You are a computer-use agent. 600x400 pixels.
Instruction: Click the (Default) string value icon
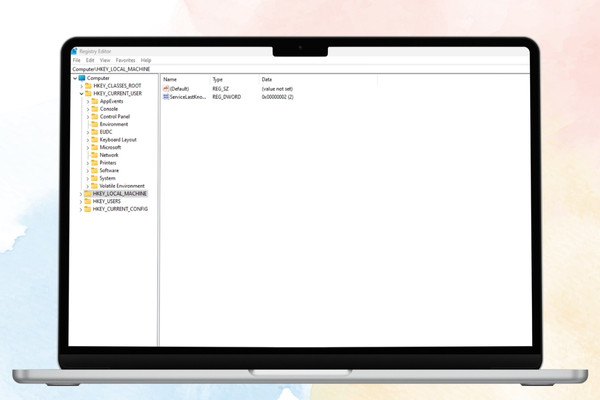pyautogui.click(x=166, y=88)
